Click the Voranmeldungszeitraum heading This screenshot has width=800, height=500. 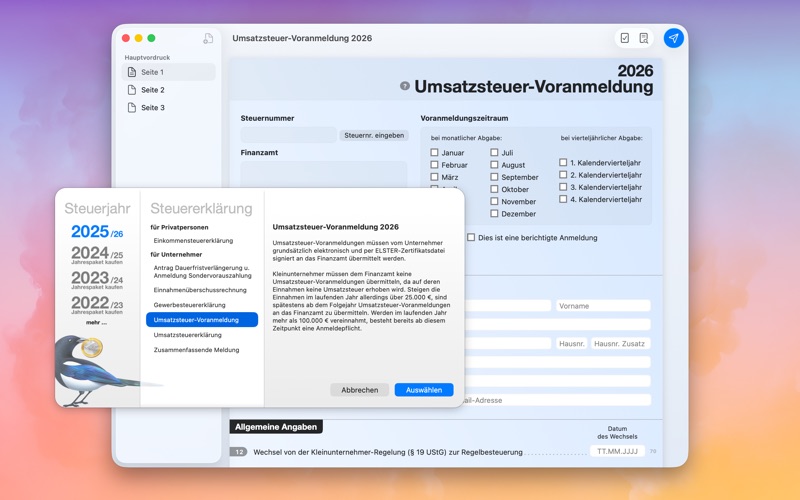click(x=464, y=118)
